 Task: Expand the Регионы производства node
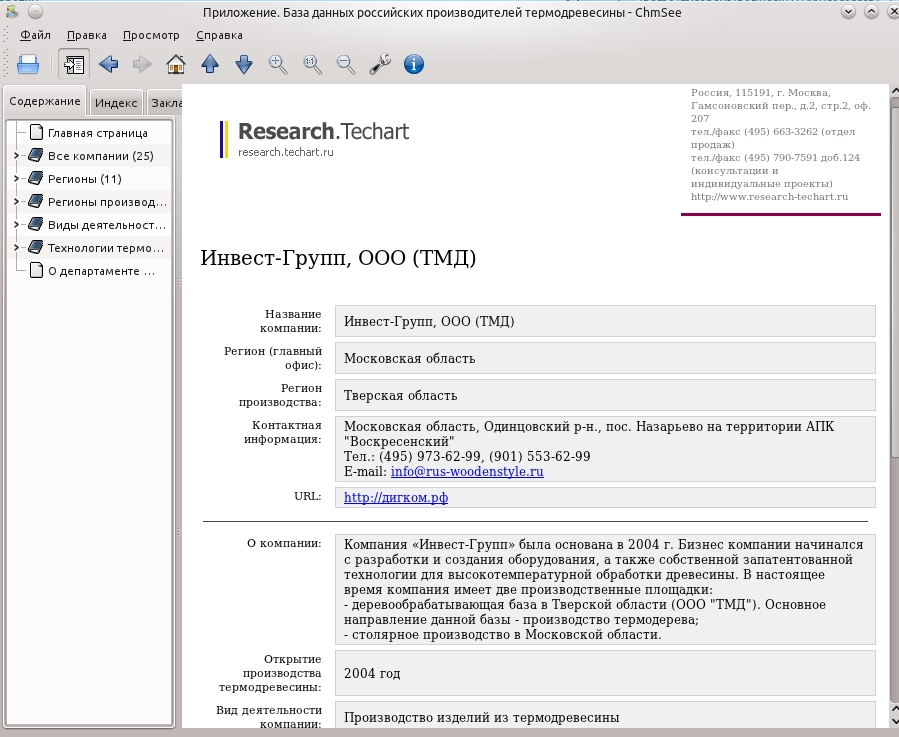[x=16, y=201]
